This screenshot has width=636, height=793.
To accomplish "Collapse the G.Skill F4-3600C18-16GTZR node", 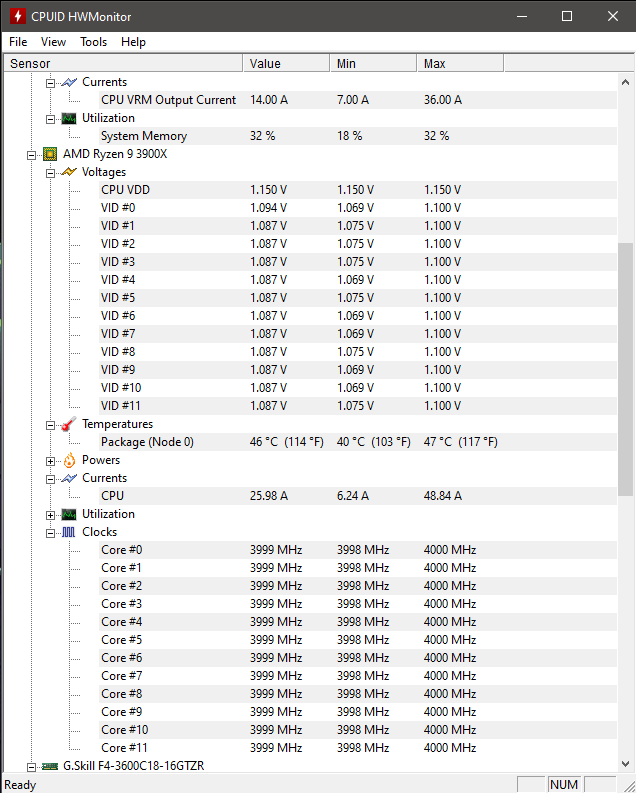I will (31, 767).
